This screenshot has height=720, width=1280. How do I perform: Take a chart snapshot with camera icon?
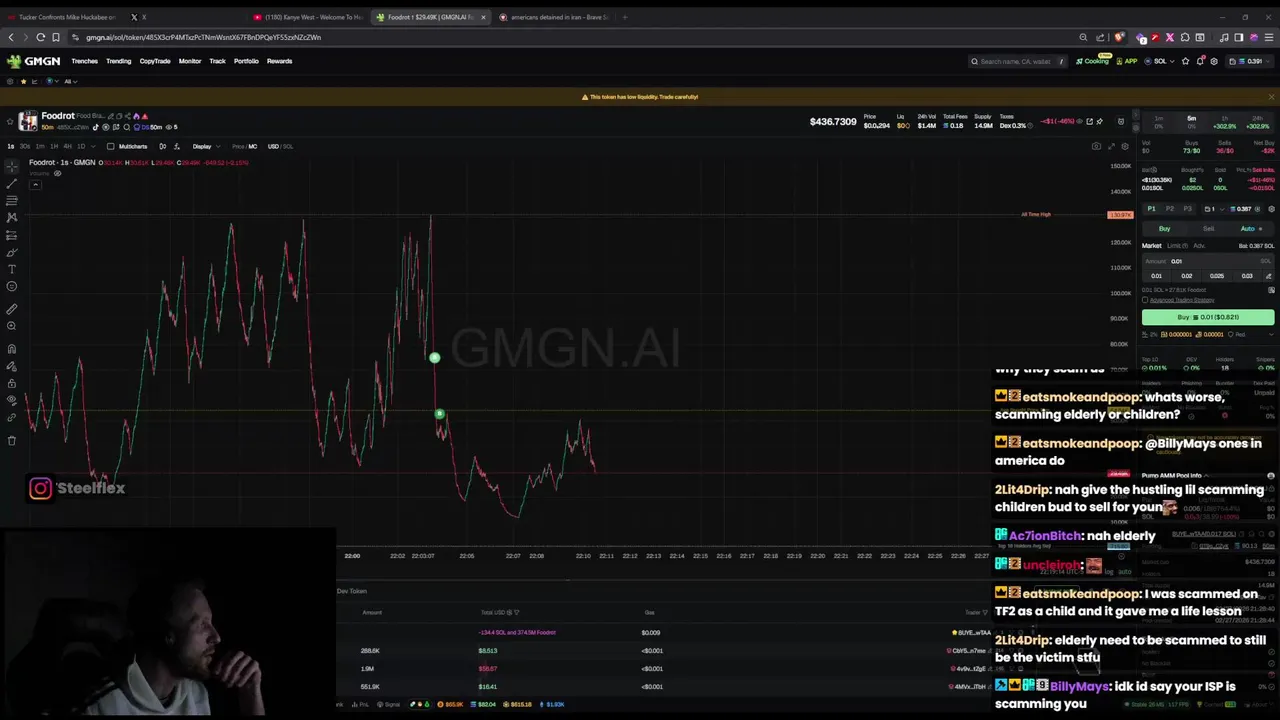point(1096,146)
